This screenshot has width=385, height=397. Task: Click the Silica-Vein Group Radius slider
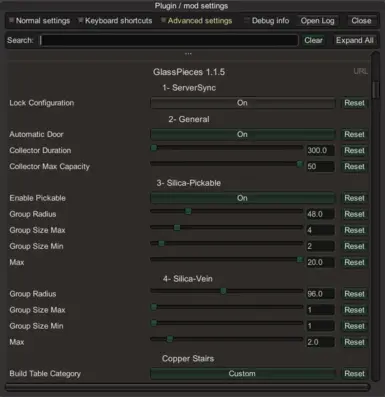pos(227,291)
